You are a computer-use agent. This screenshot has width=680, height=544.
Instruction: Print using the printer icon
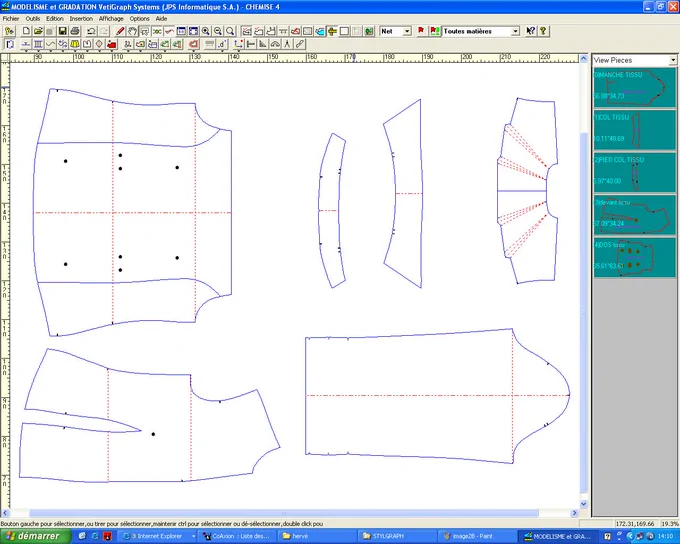pyautogui.click(x=75, y=31)
